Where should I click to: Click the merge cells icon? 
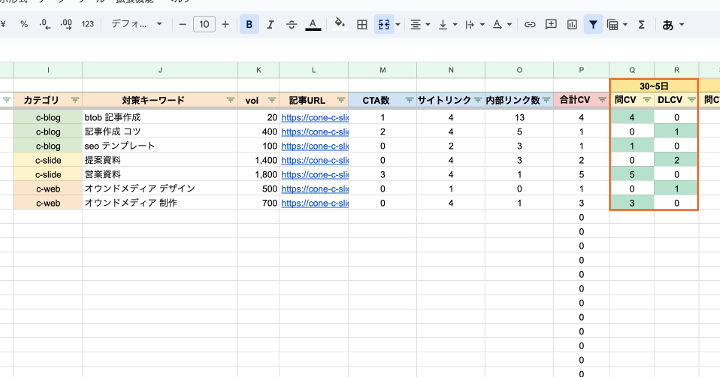pos(384,24)
